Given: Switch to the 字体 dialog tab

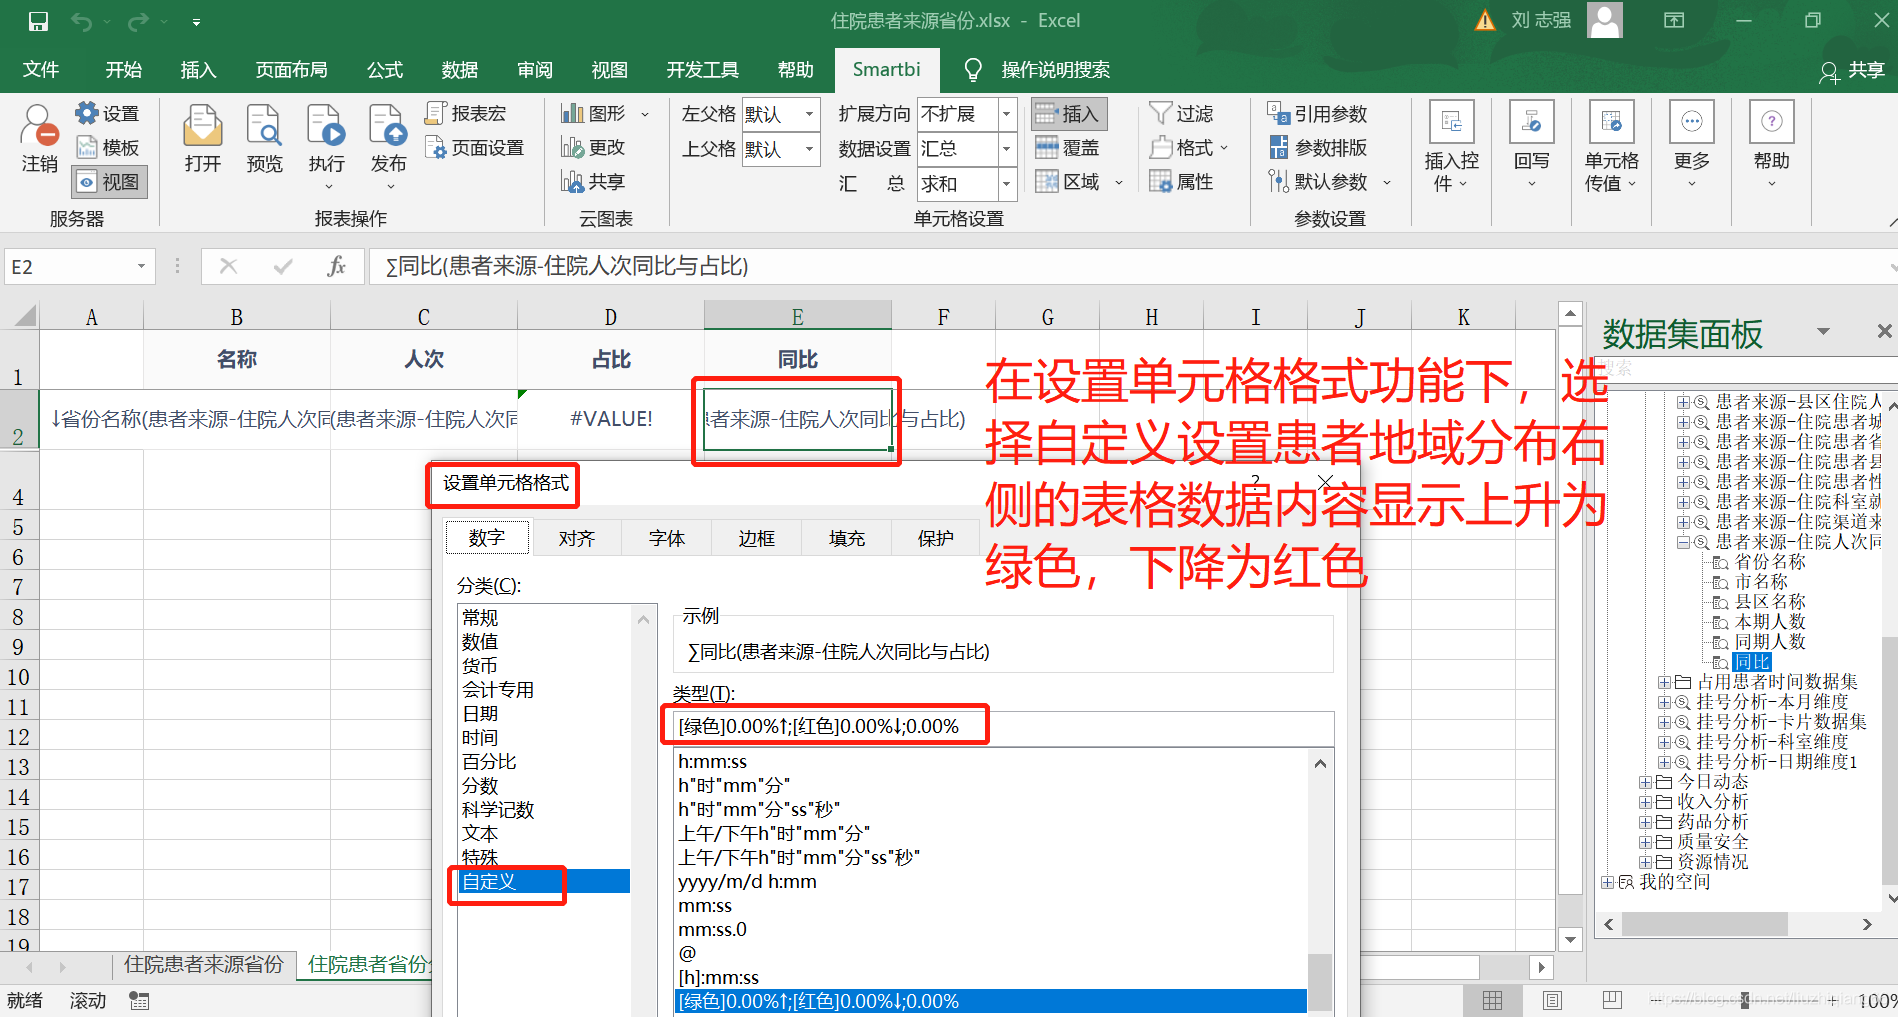Looking at the screenshot, I should coord(667,538).
